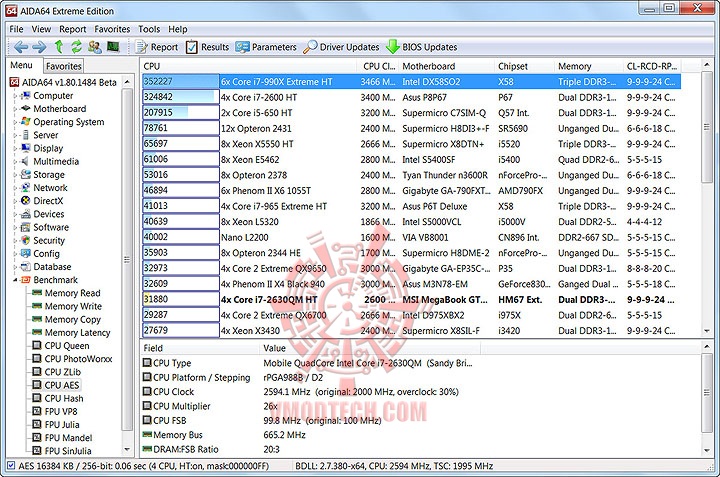Sort by the Memory column header

coord(589,66)
